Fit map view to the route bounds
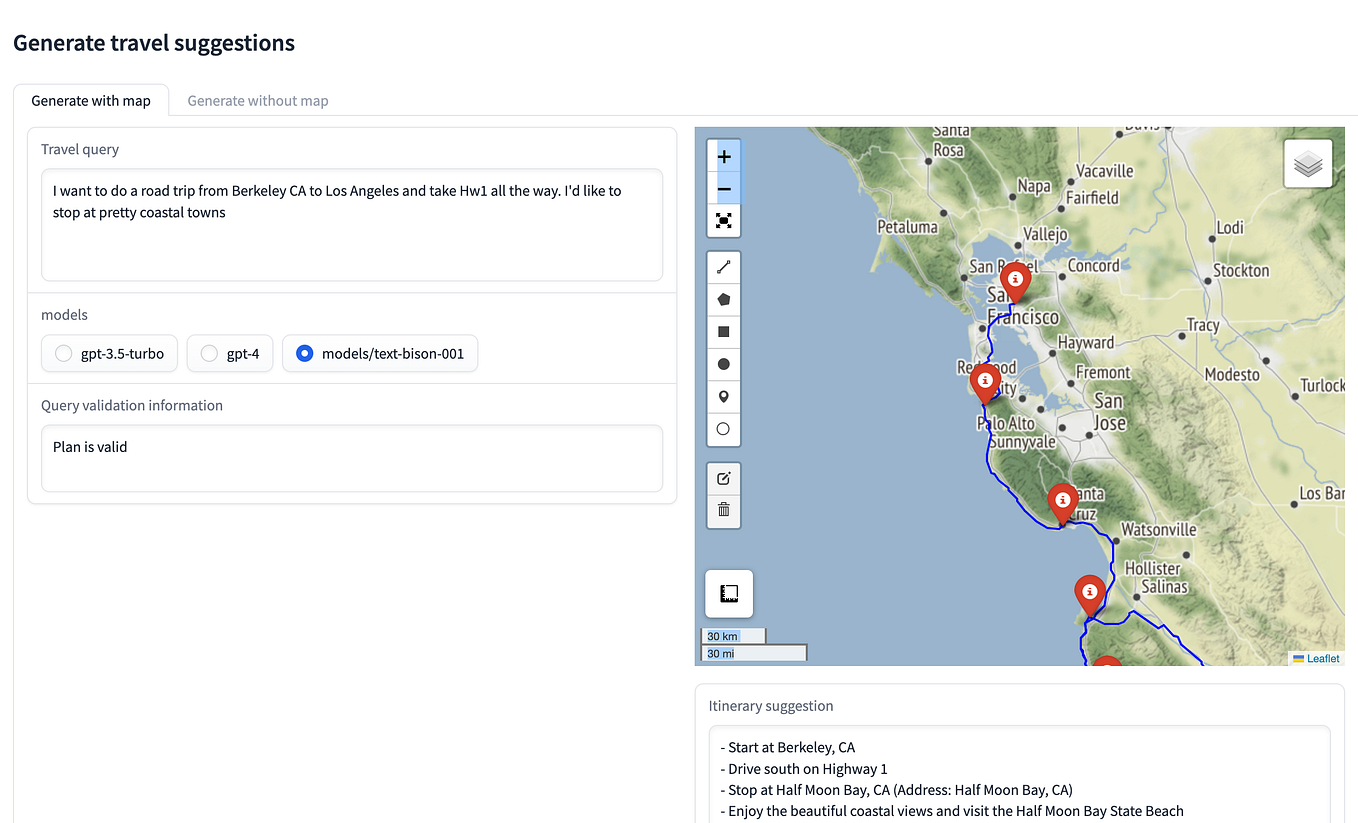 click(723, 221)
